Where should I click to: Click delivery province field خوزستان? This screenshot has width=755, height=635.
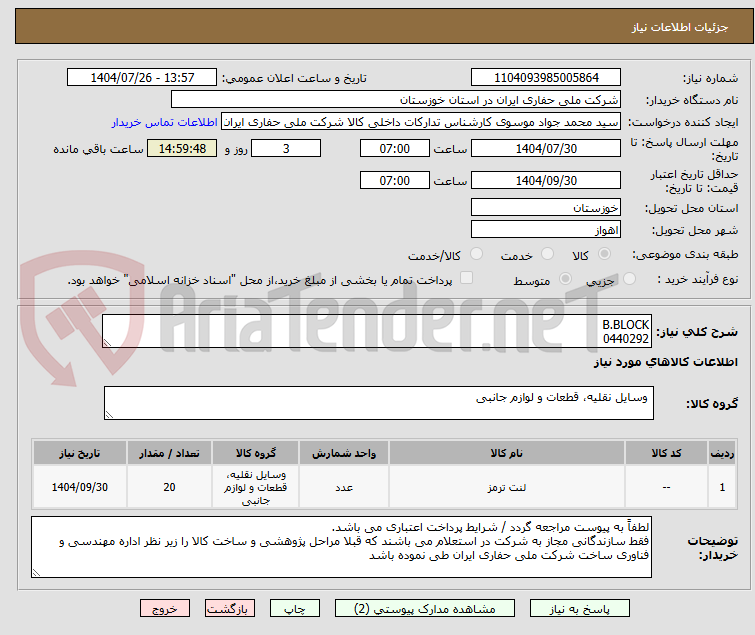pos(546,207)
